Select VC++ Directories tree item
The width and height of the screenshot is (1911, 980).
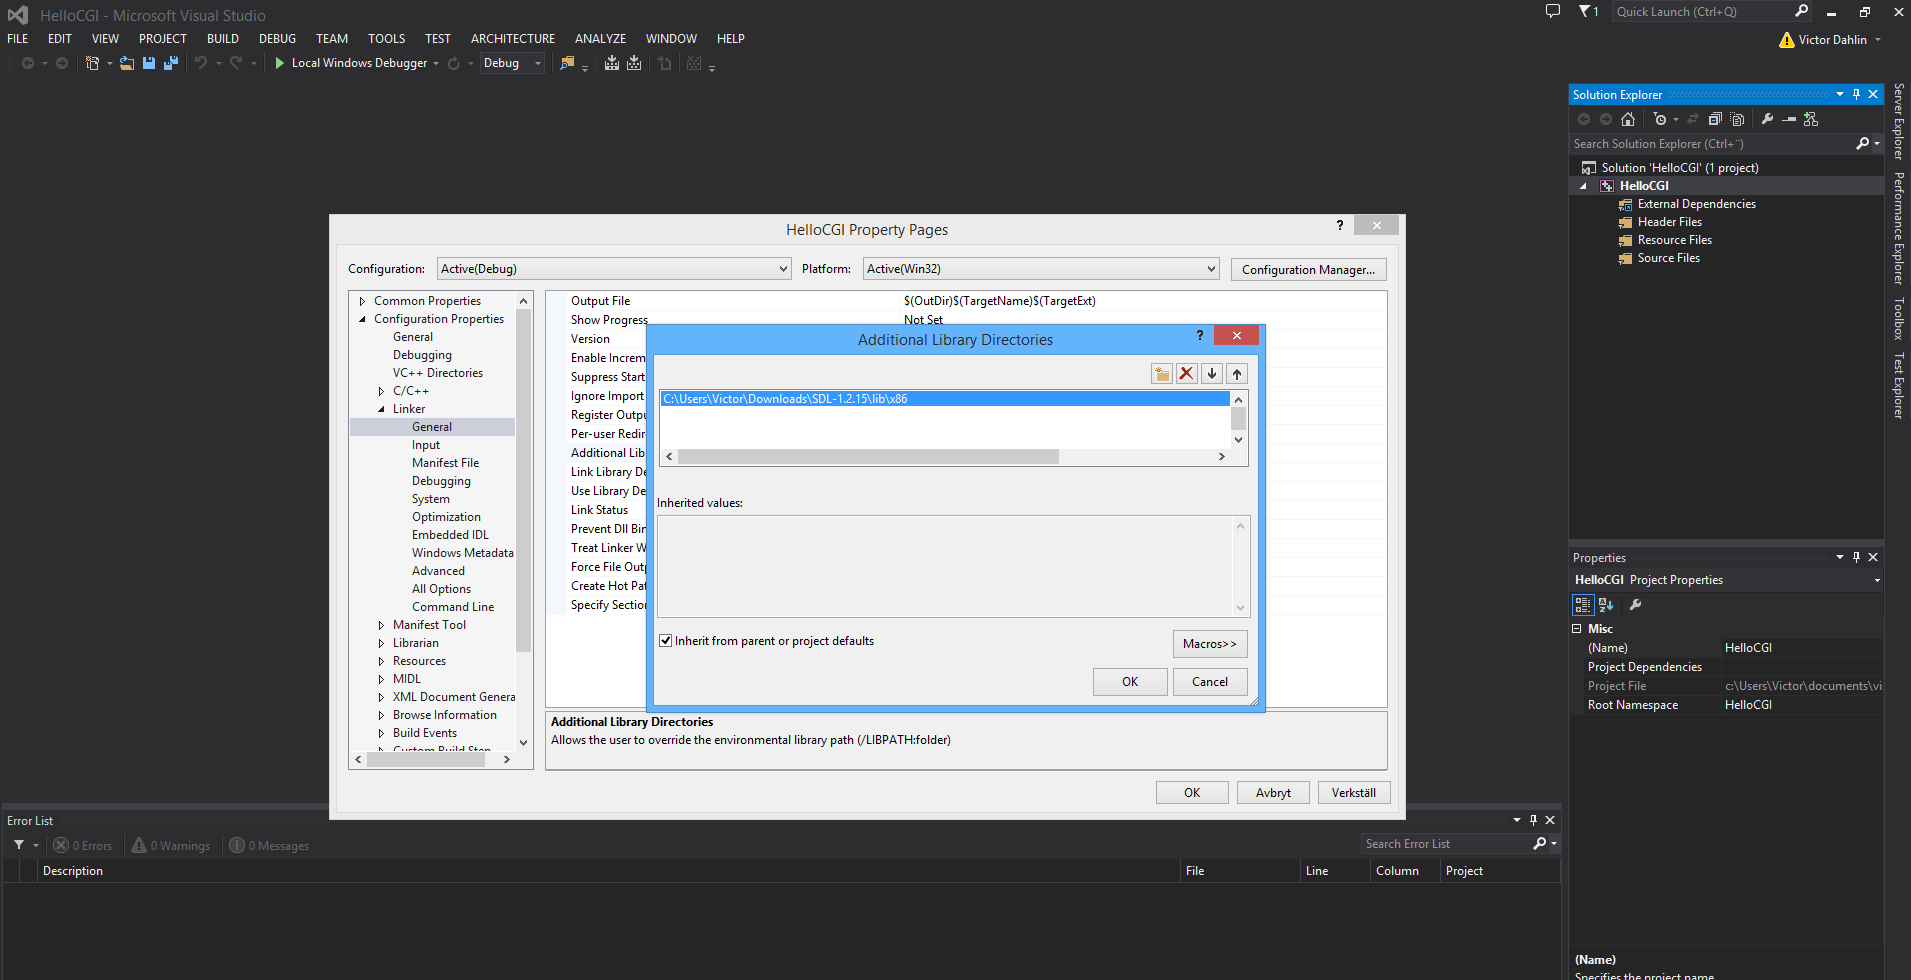click(x=437, y=373)
